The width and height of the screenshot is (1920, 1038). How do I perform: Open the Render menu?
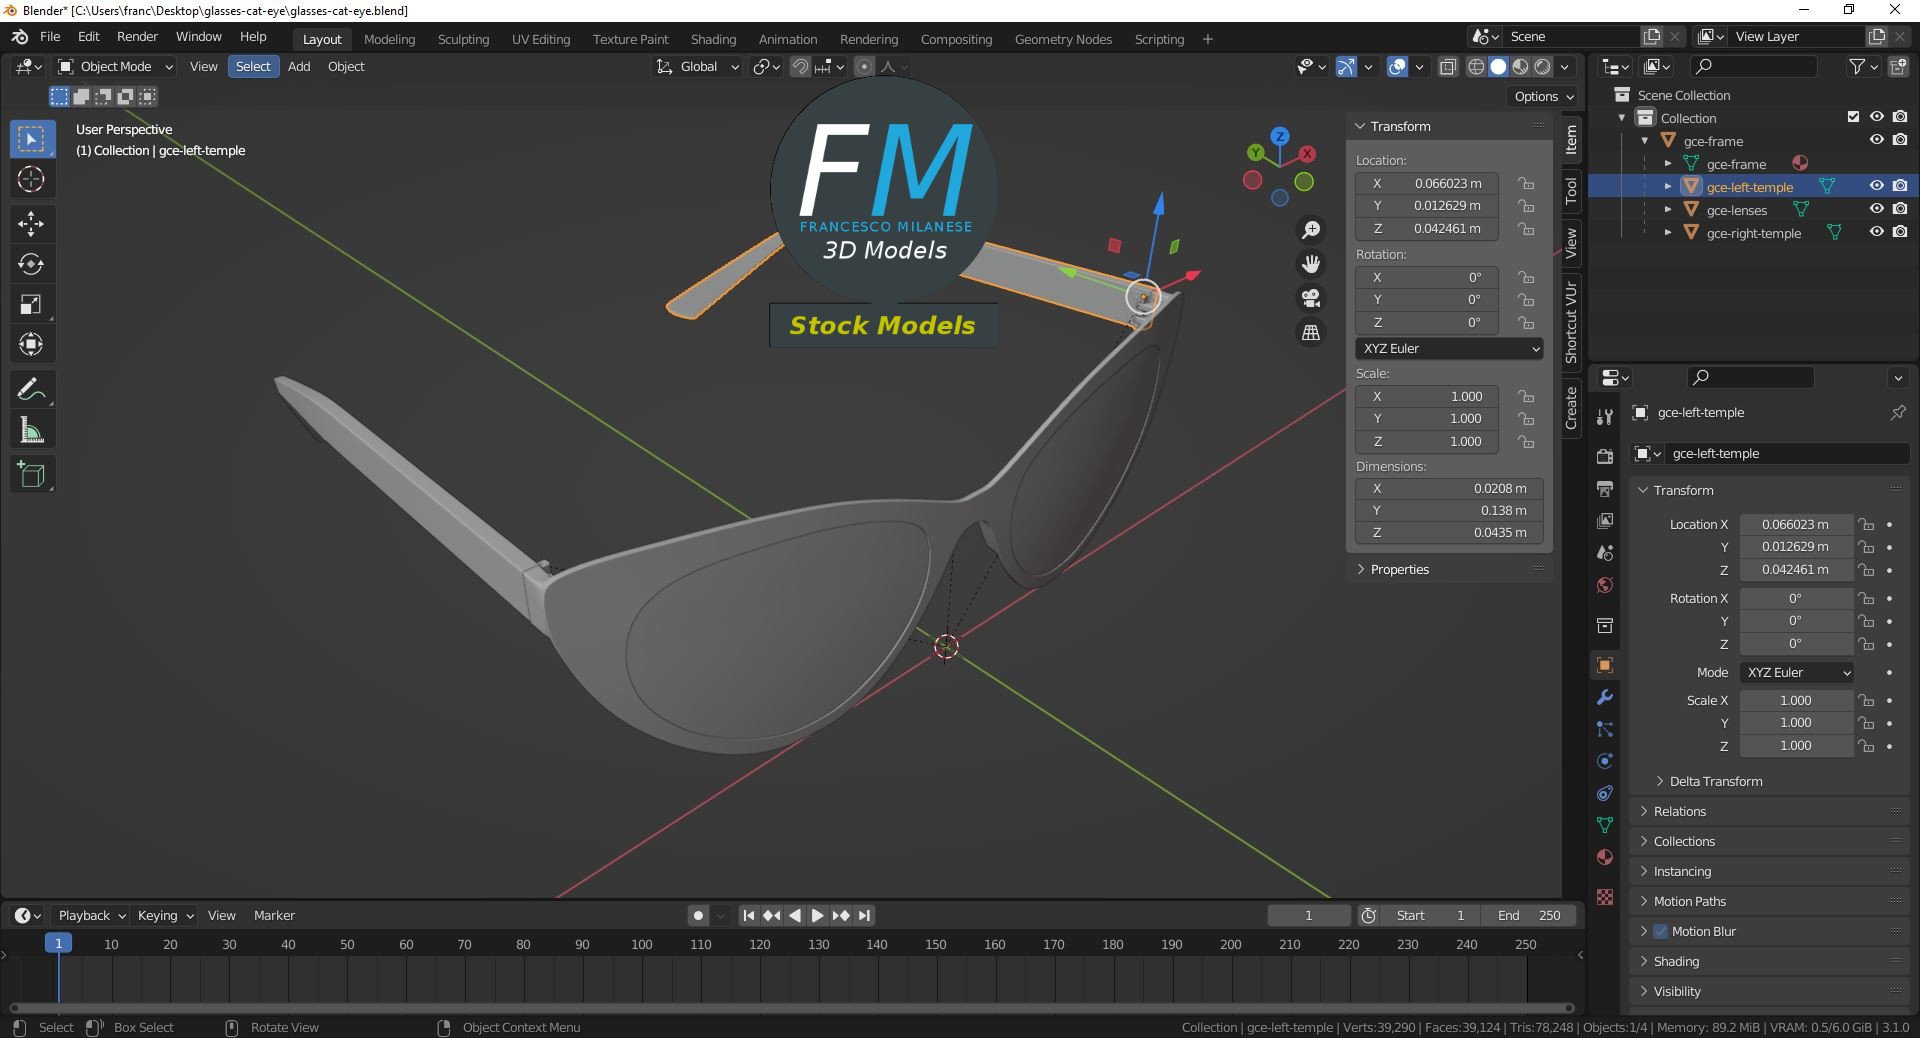[137, 37]
